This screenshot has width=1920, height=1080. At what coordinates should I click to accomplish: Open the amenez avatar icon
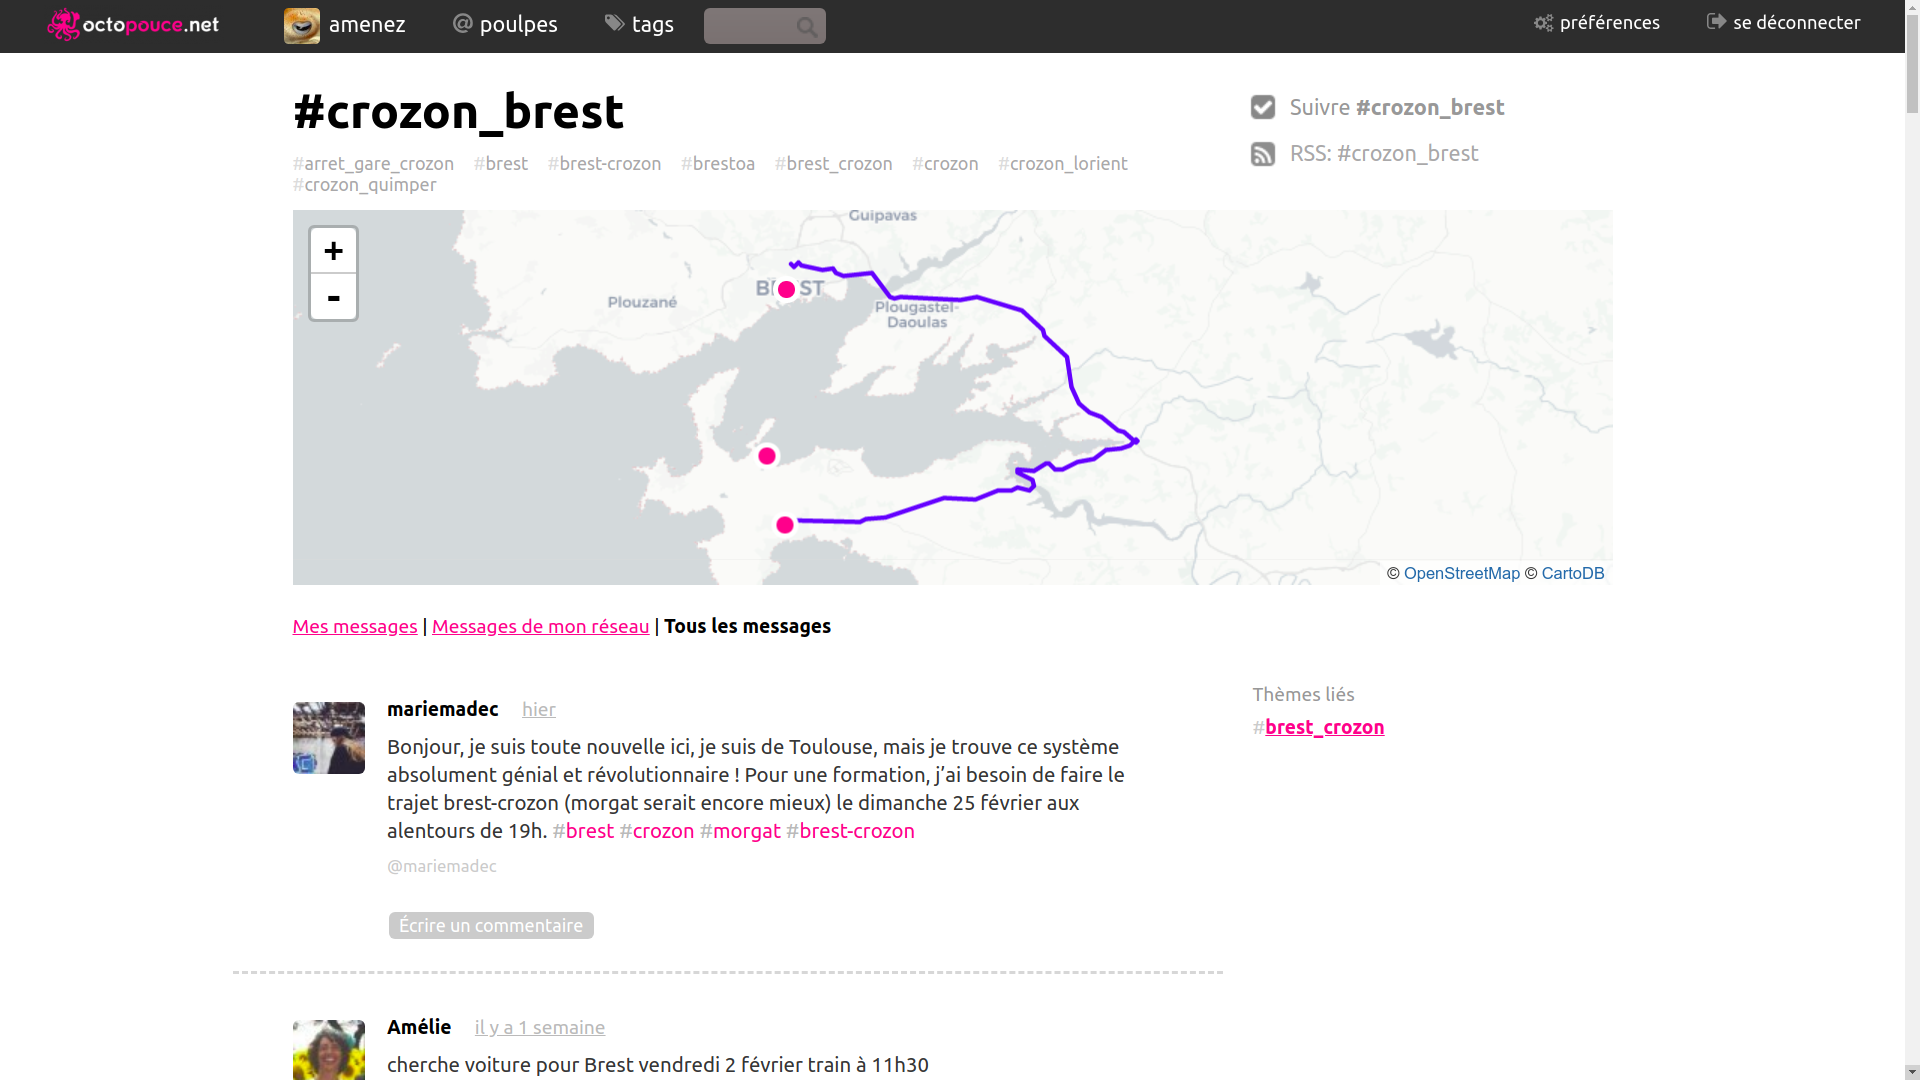pos(302,26)
